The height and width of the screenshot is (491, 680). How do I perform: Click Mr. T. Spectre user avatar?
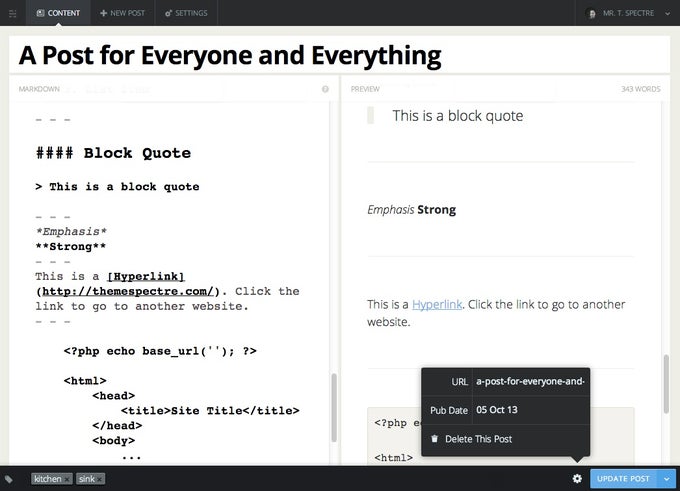tap(591, 13)
